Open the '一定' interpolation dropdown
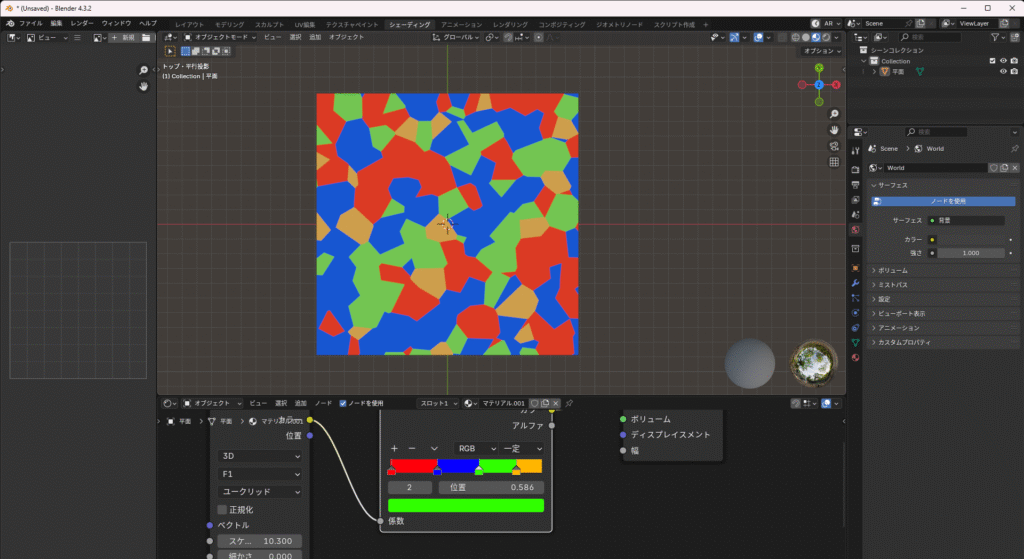The height and width of the screenshot is (559, 1024). 522,449
